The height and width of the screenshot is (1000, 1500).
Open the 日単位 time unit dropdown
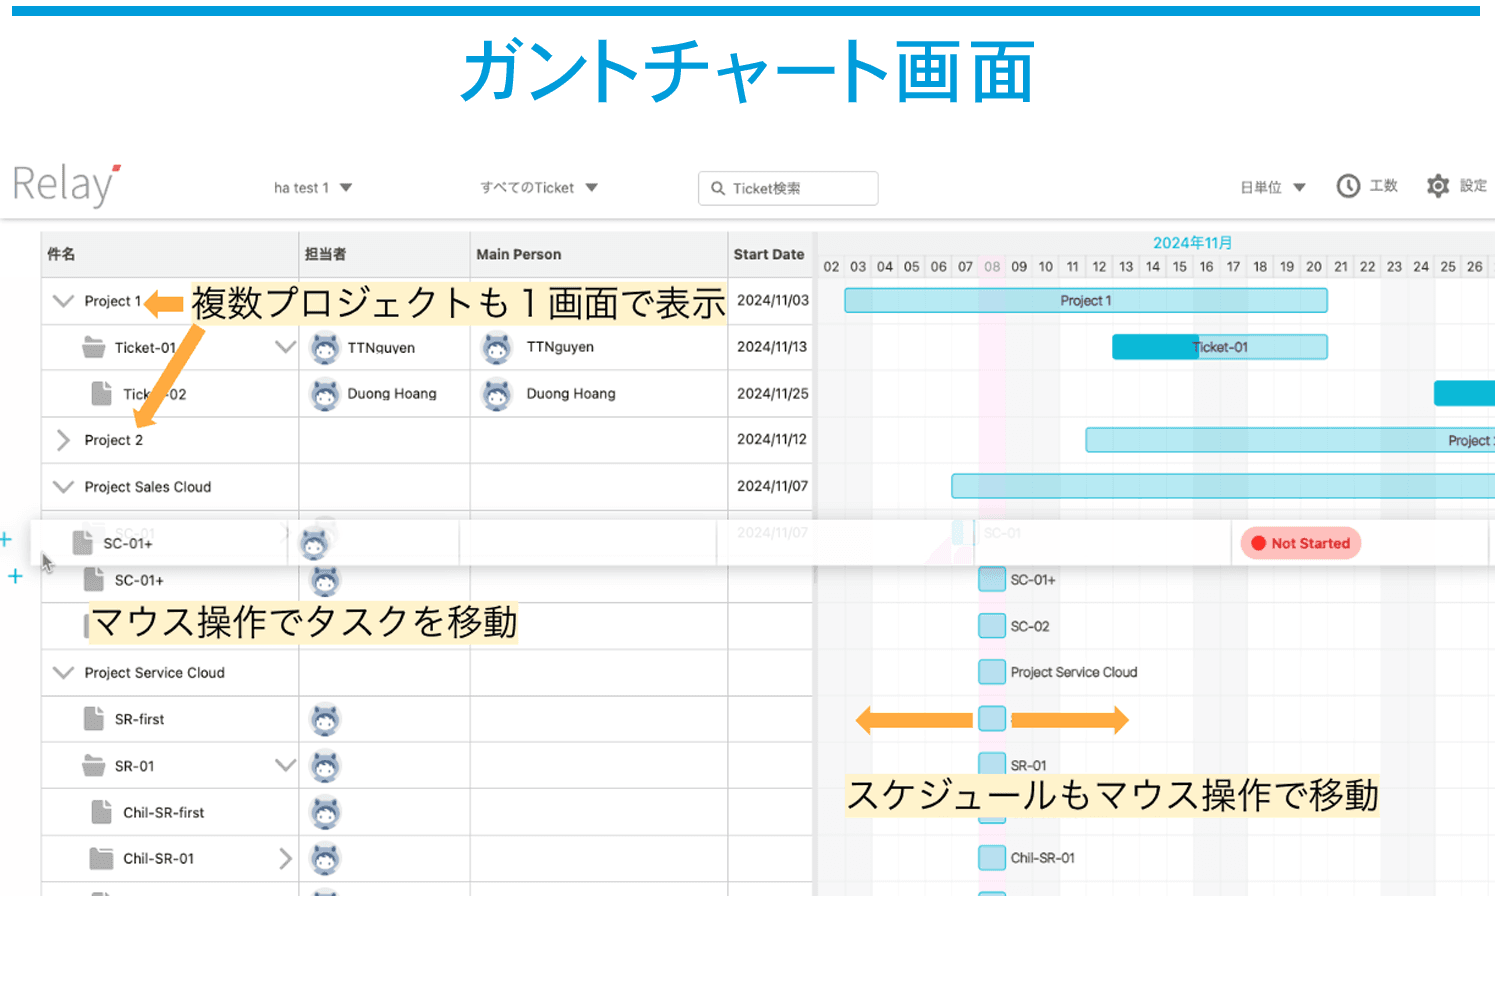[x=1272, y=188]
